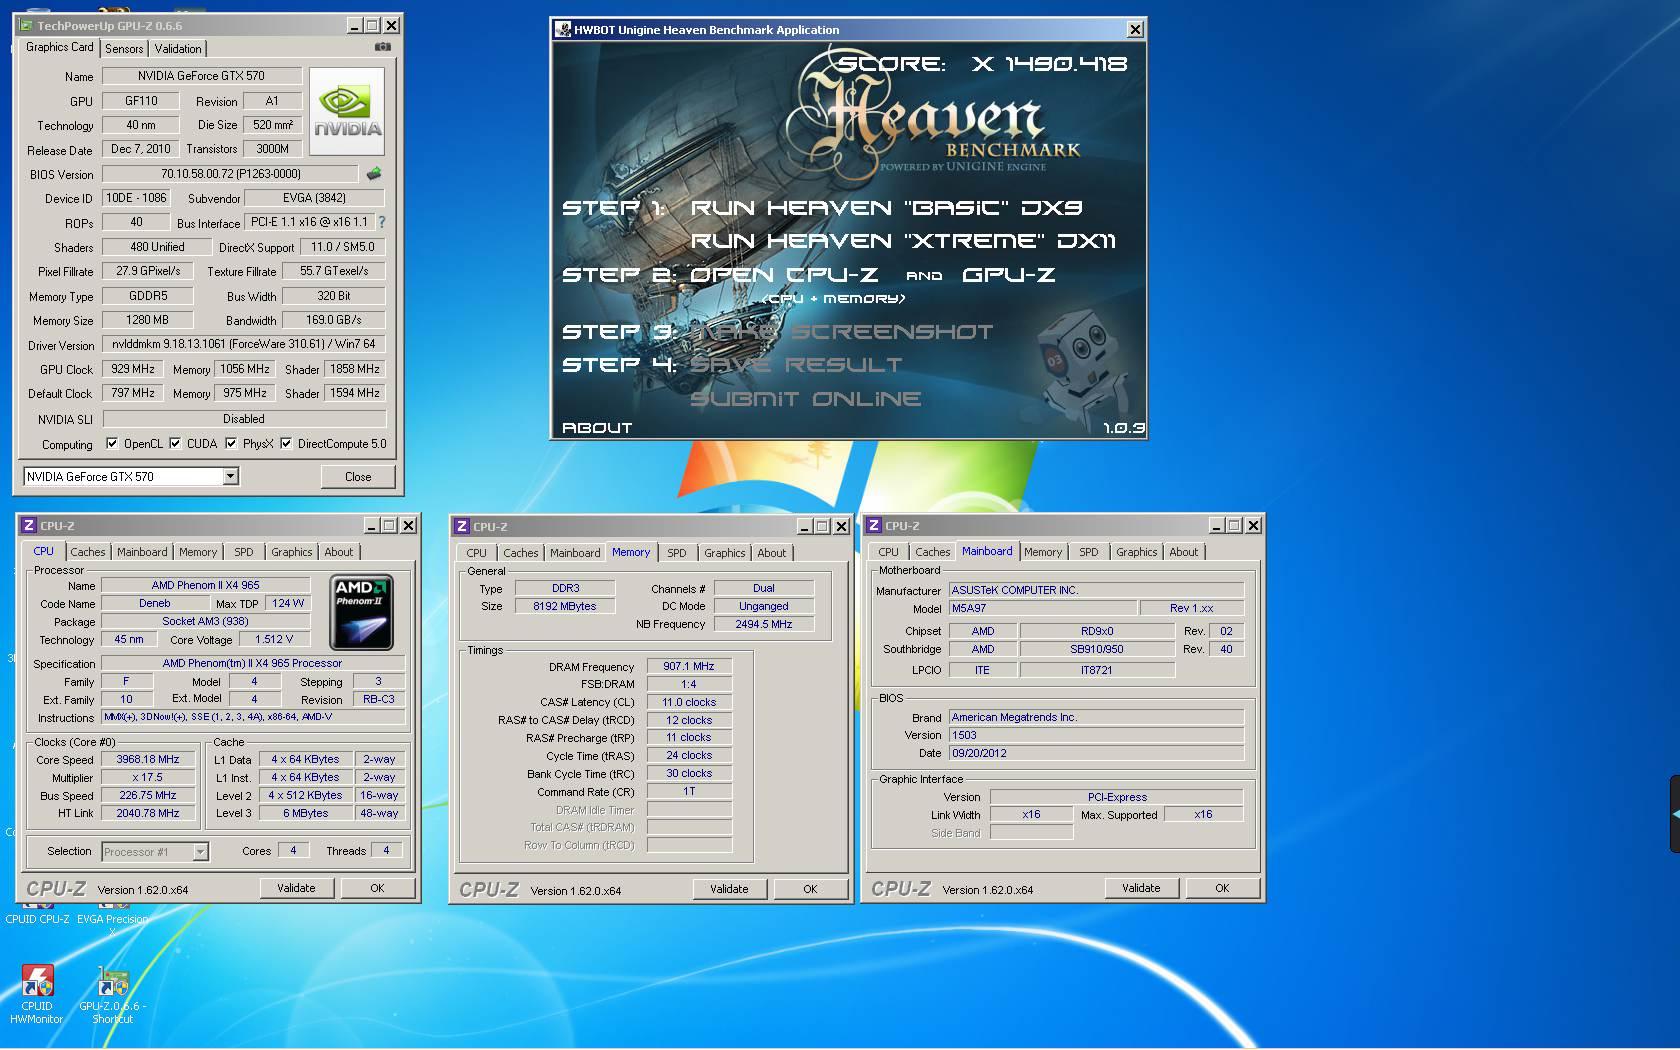Click the CPU-Z Memory window title icon
The image size is (1680, 1050).
pyautogui.click(x=462, y=526)
